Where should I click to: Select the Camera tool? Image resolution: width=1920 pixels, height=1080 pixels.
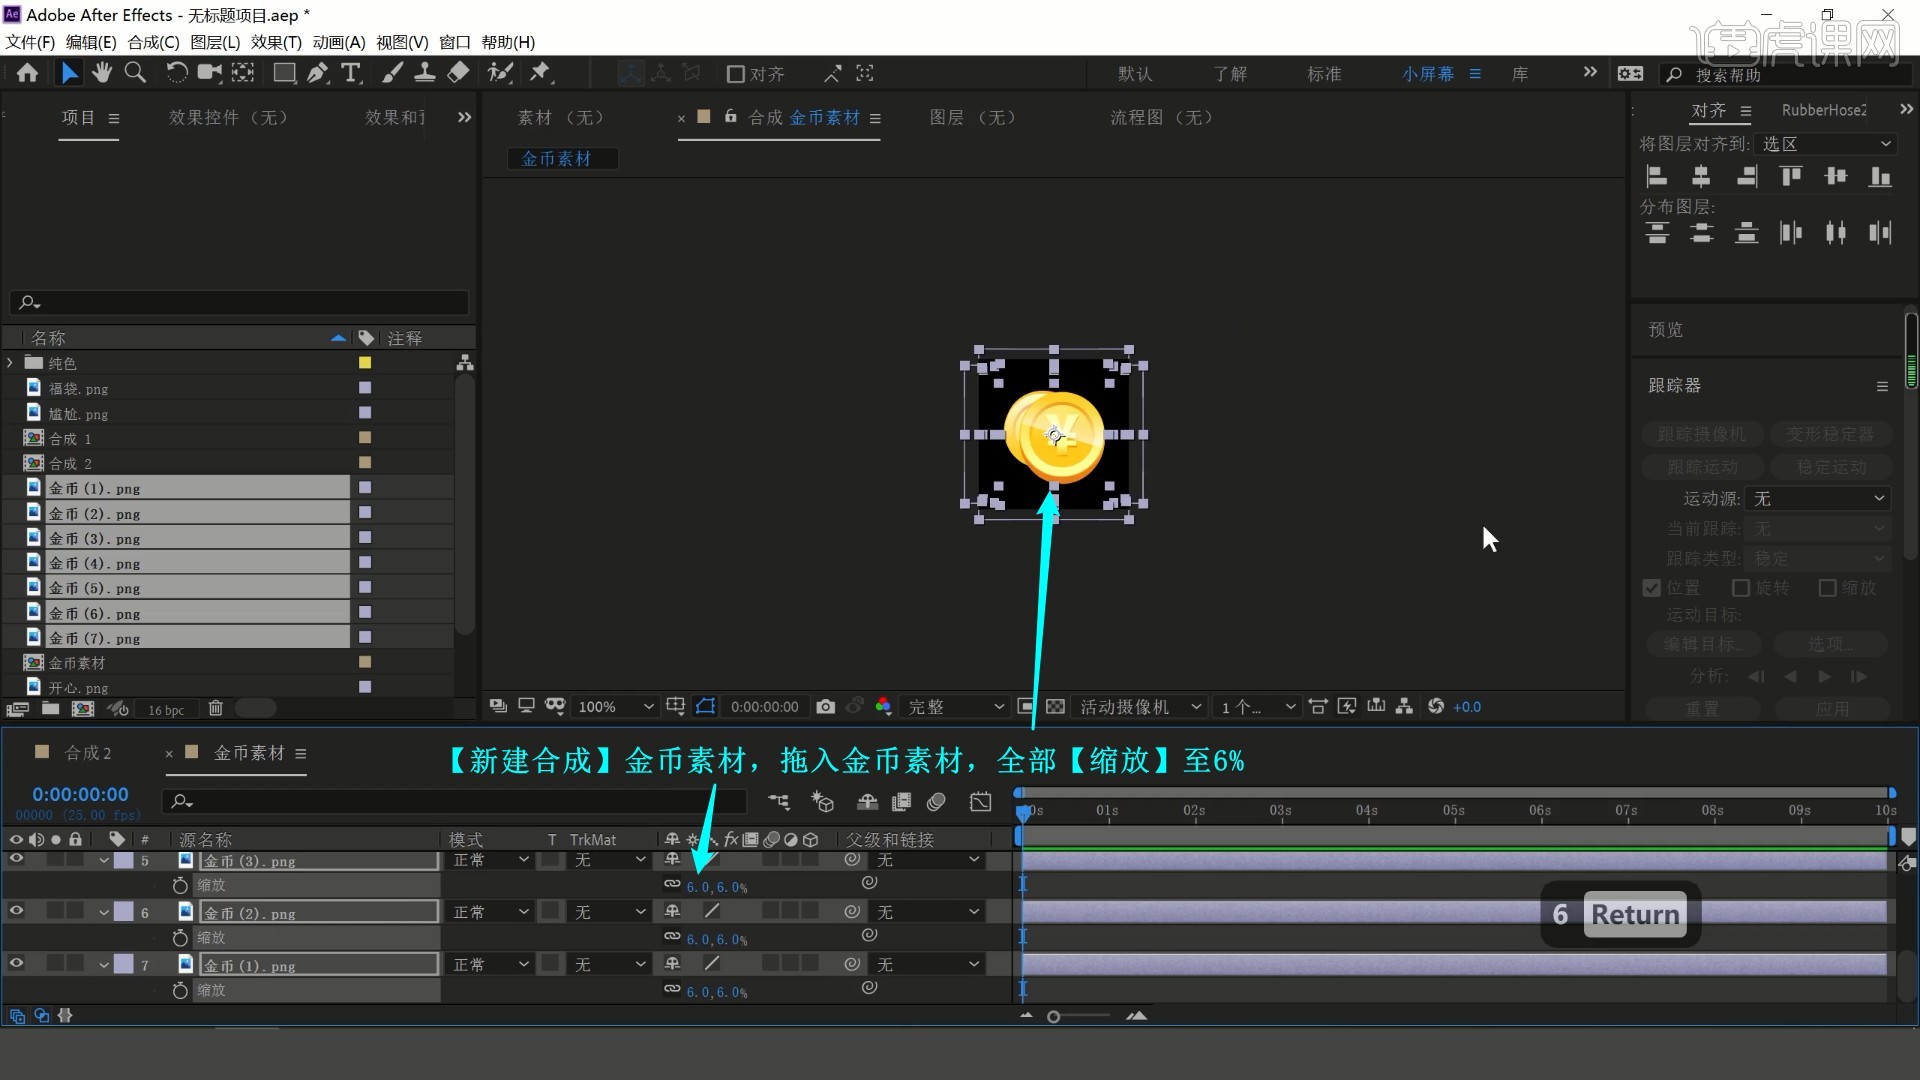tap(210, 73)
